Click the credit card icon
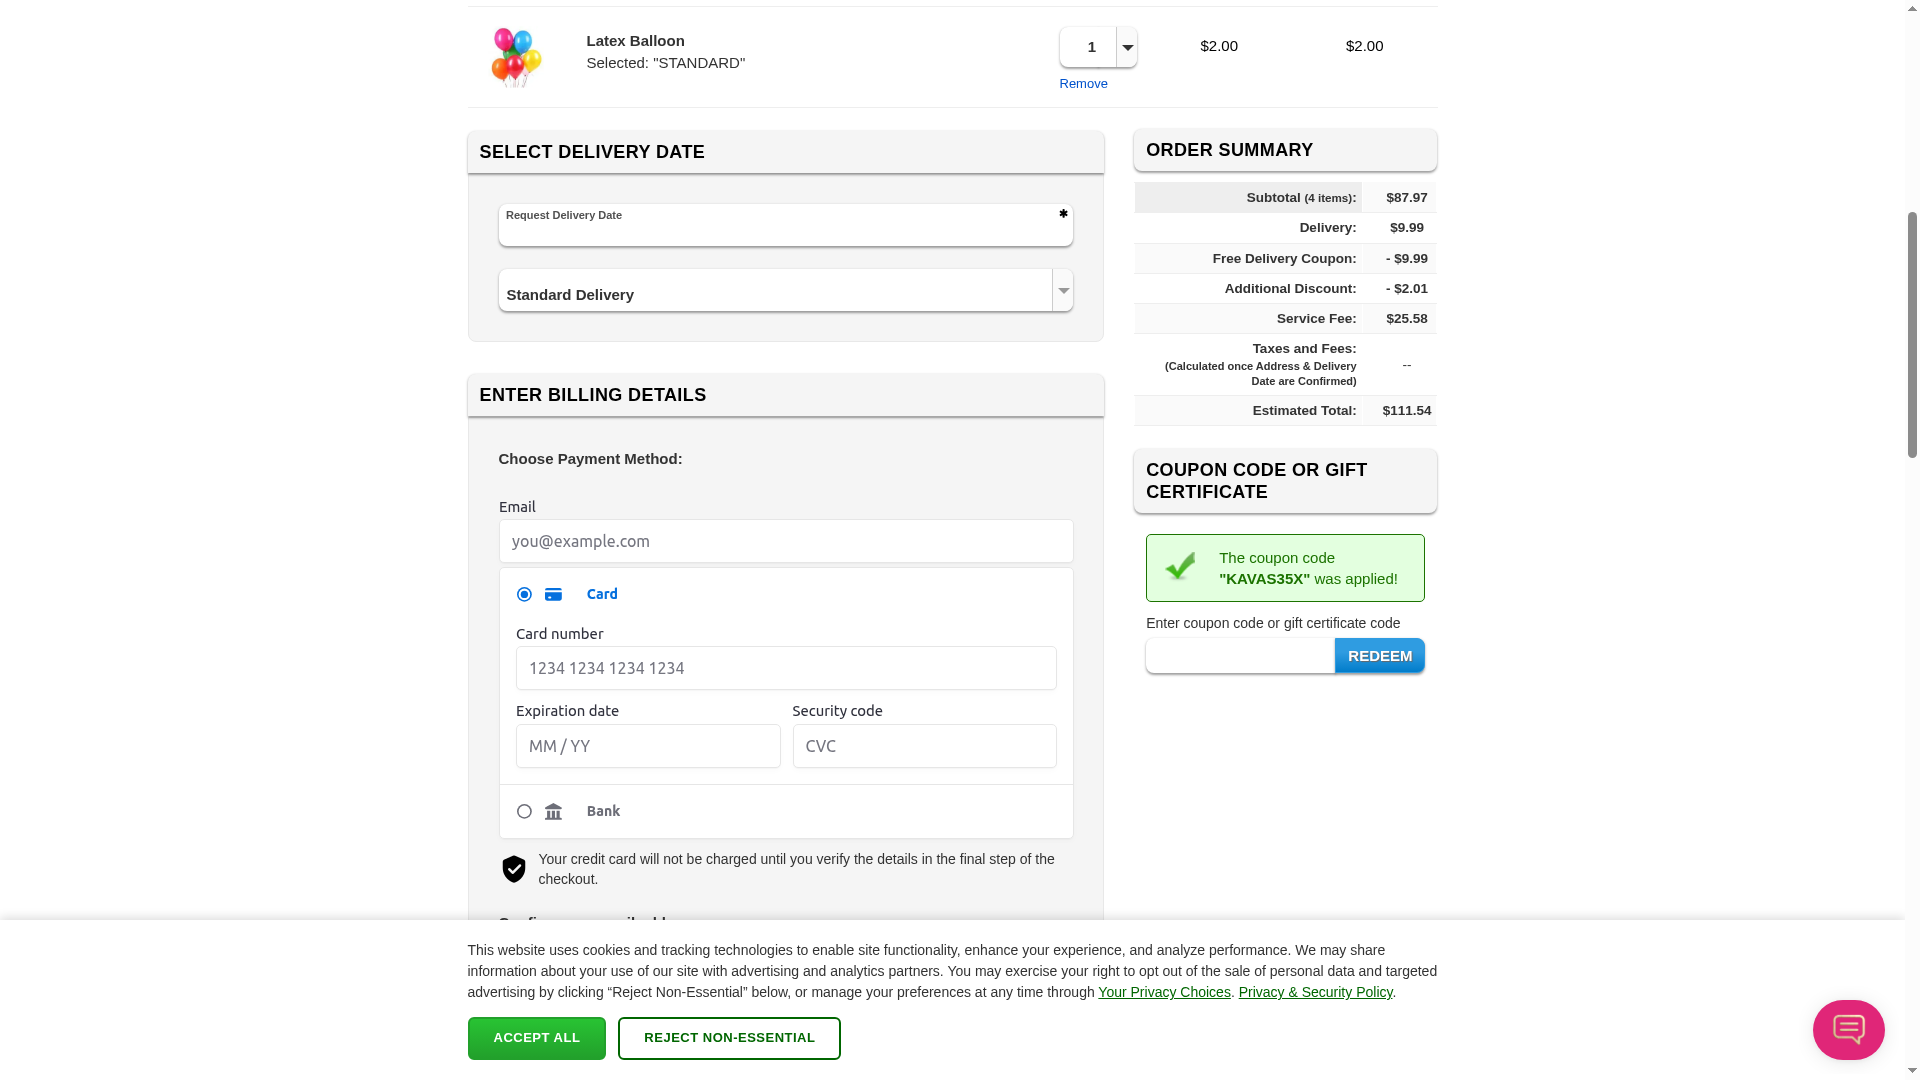 pos(553,595)
